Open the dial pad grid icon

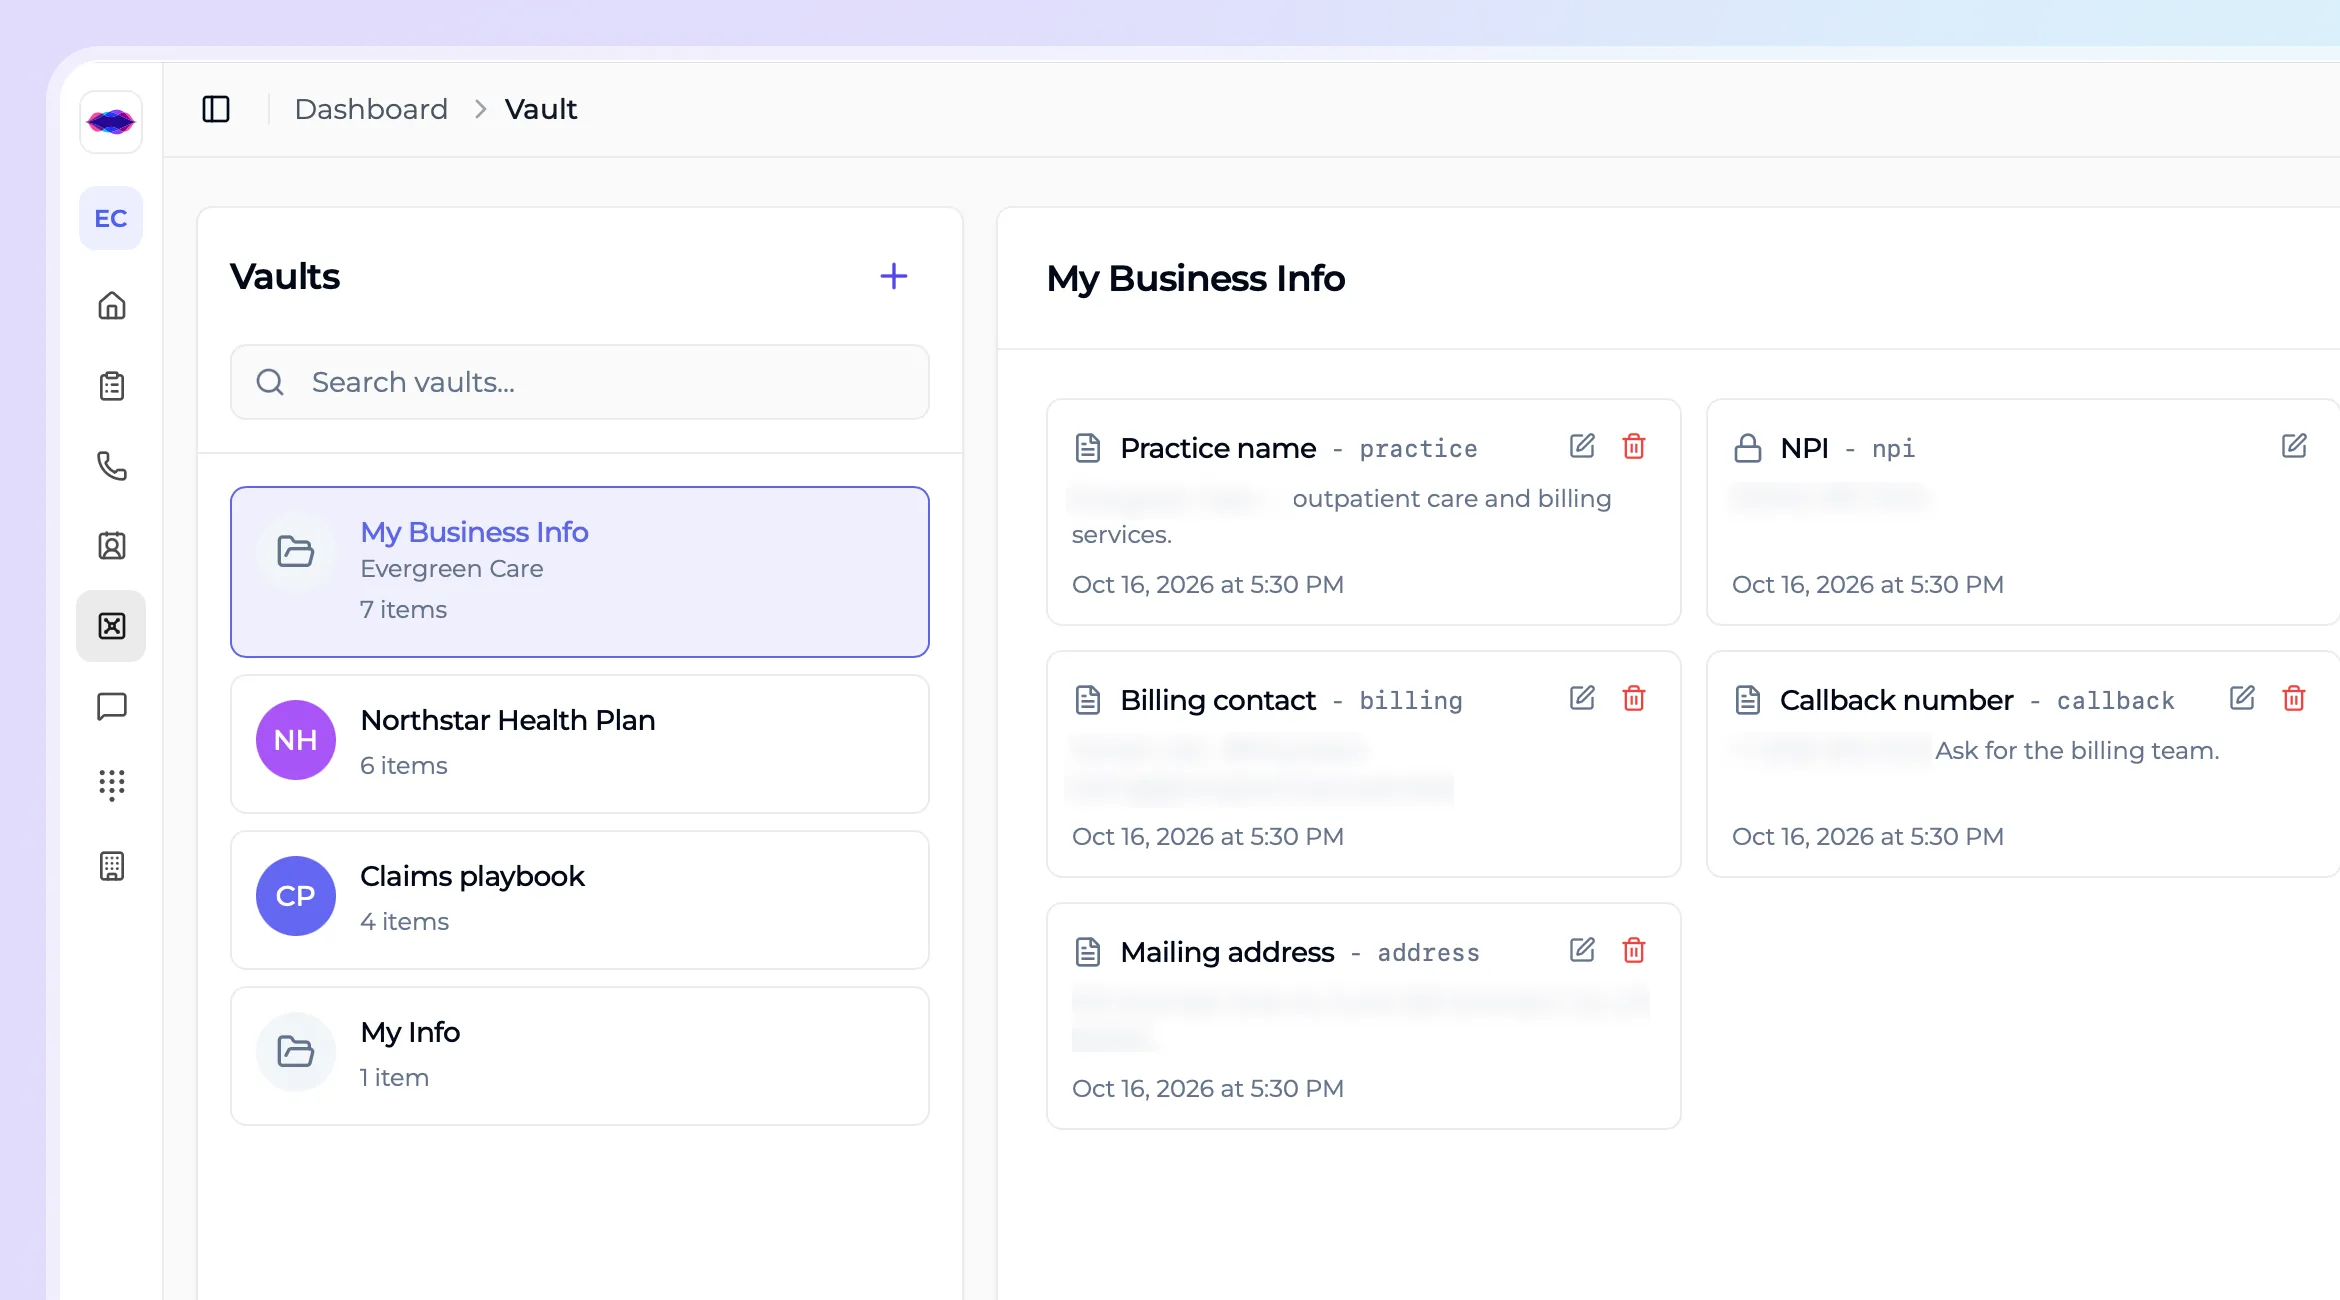[x=111, y=786]
